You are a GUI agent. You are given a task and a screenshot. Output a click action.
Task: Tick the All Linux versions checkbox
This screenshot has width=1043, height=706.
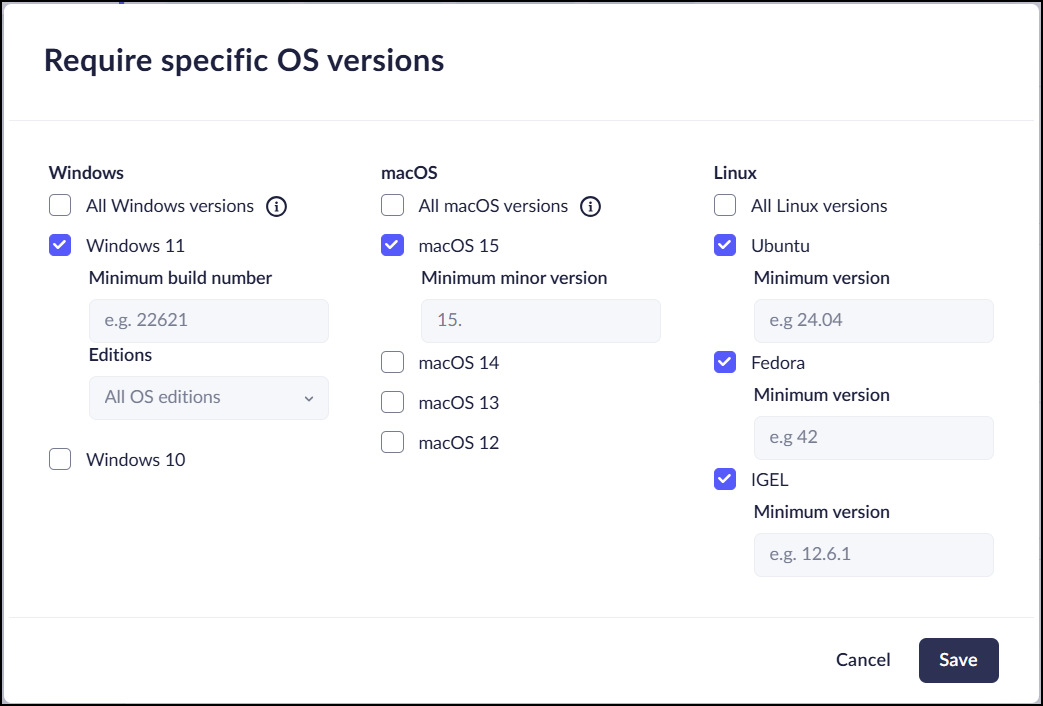(725, 206)
